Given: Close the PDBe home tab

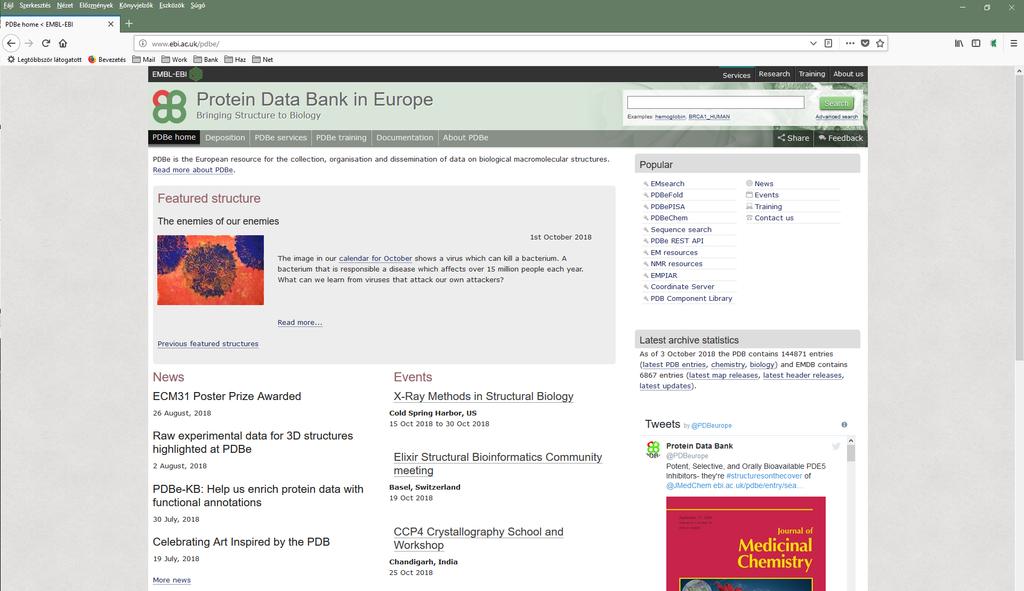Looking at the screenshot, I should (x=110, y=24).
